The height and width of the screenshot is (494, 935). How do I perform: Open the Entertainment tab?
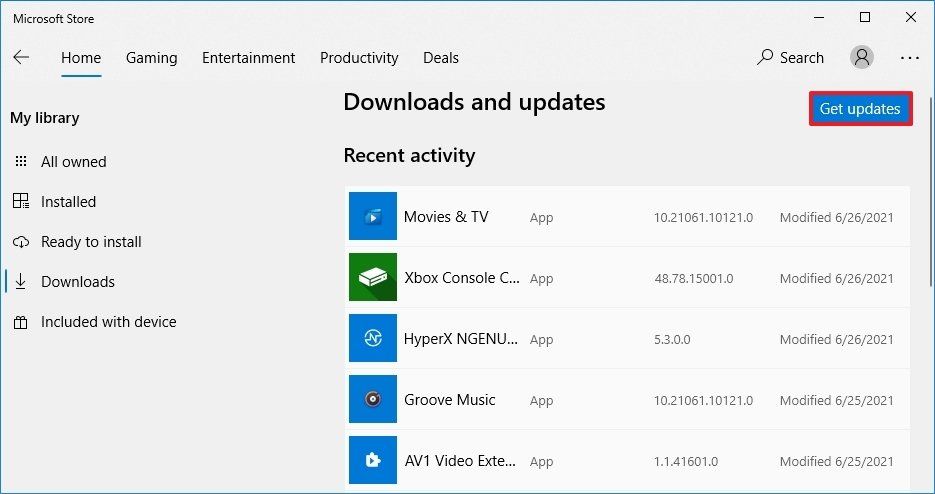point(248,57)
